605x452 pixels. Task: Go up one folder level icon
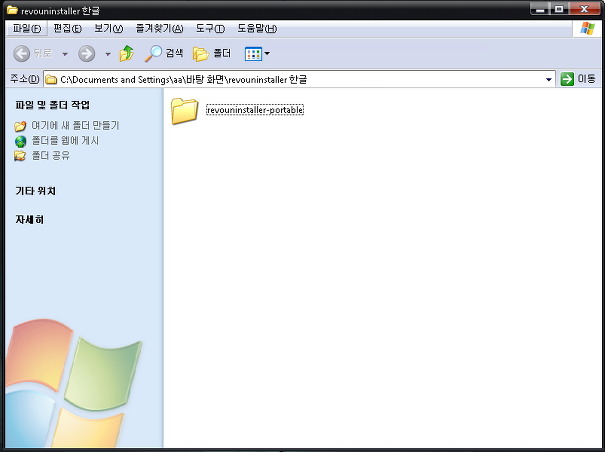point(127,53)
